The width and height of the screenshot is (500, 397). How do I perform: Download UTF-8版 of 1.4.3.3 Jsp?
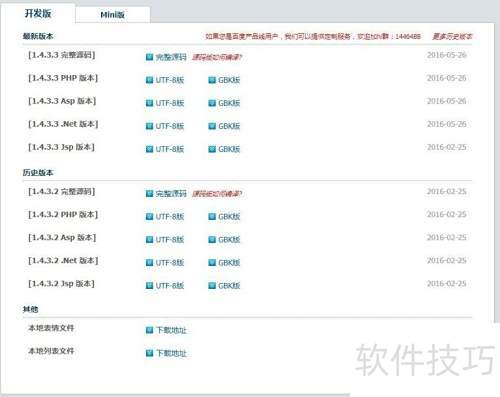170,149
